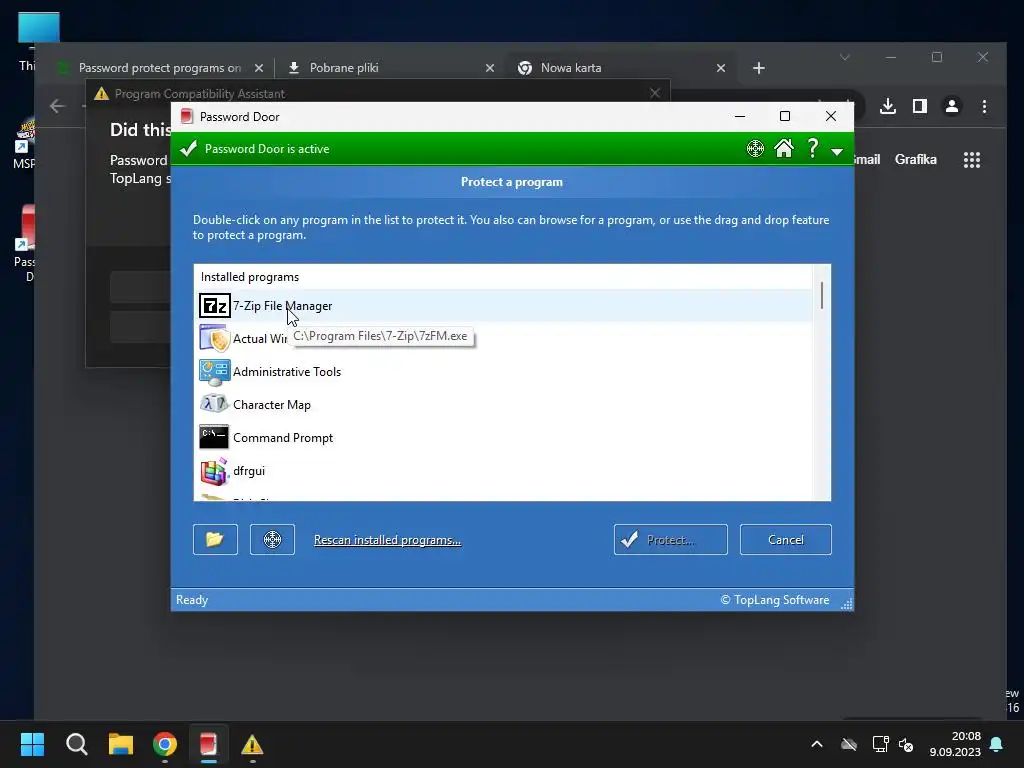1024x768 pixels.
Task: Click the Character Map icon
Action: pyautogui.click(x=214, y=404)
